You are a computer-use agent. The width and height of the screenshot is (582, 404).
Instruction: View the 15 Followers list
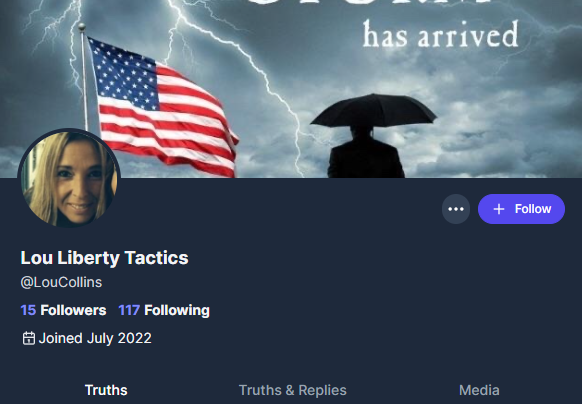(x=63, y=310)
